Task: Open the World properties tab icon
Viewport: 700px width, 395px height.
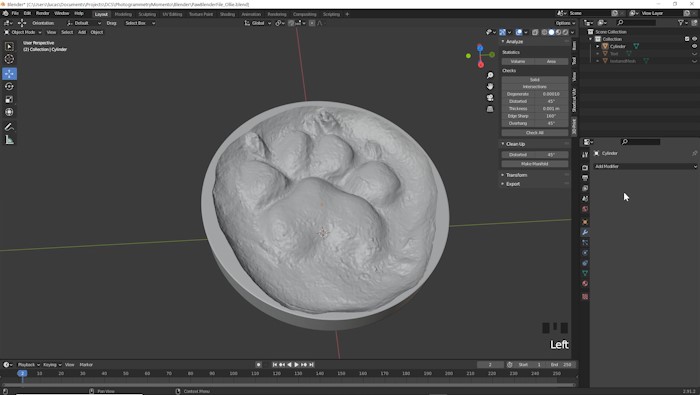Action: pyautogui.click(x=585, y=208)
